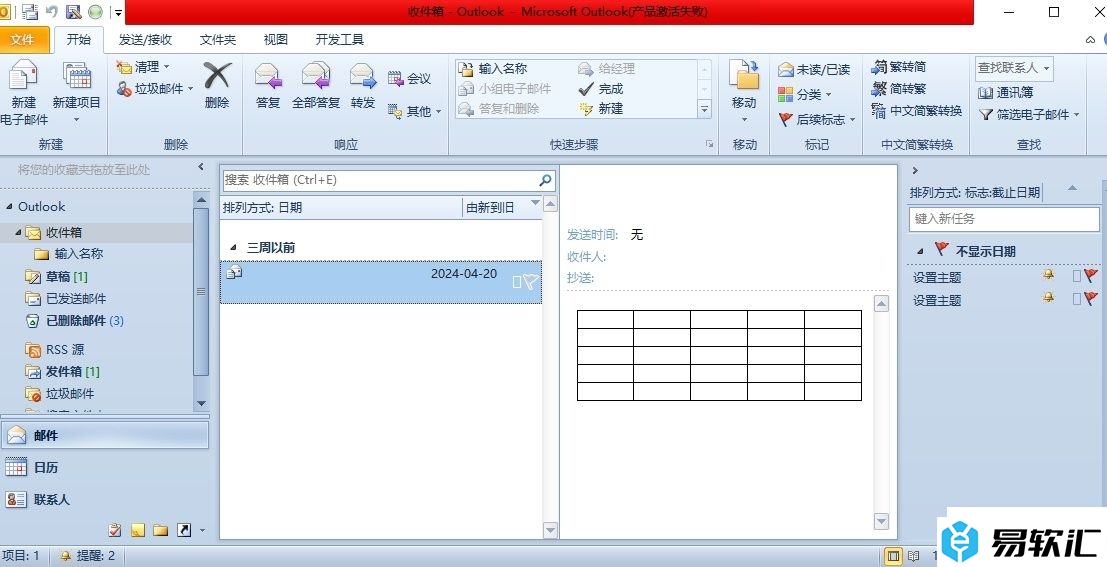The height and width of the screenshot is (567, 1107).
Task: Click 提醒: 2 in status bar
Action: coord(89,556)
